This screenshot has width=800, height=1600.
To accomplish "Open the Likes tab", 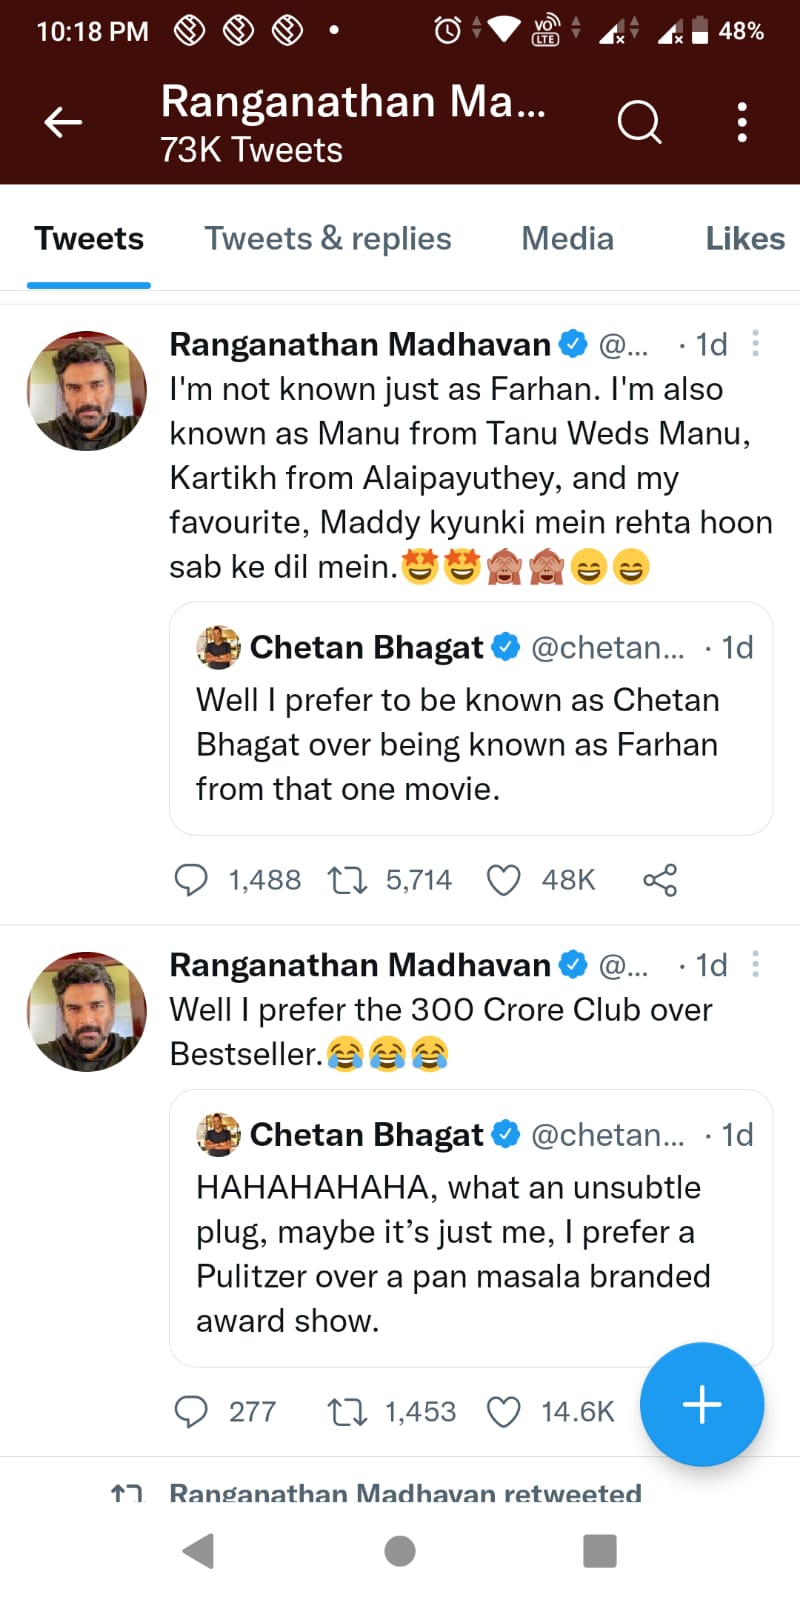I will (744, 239).
